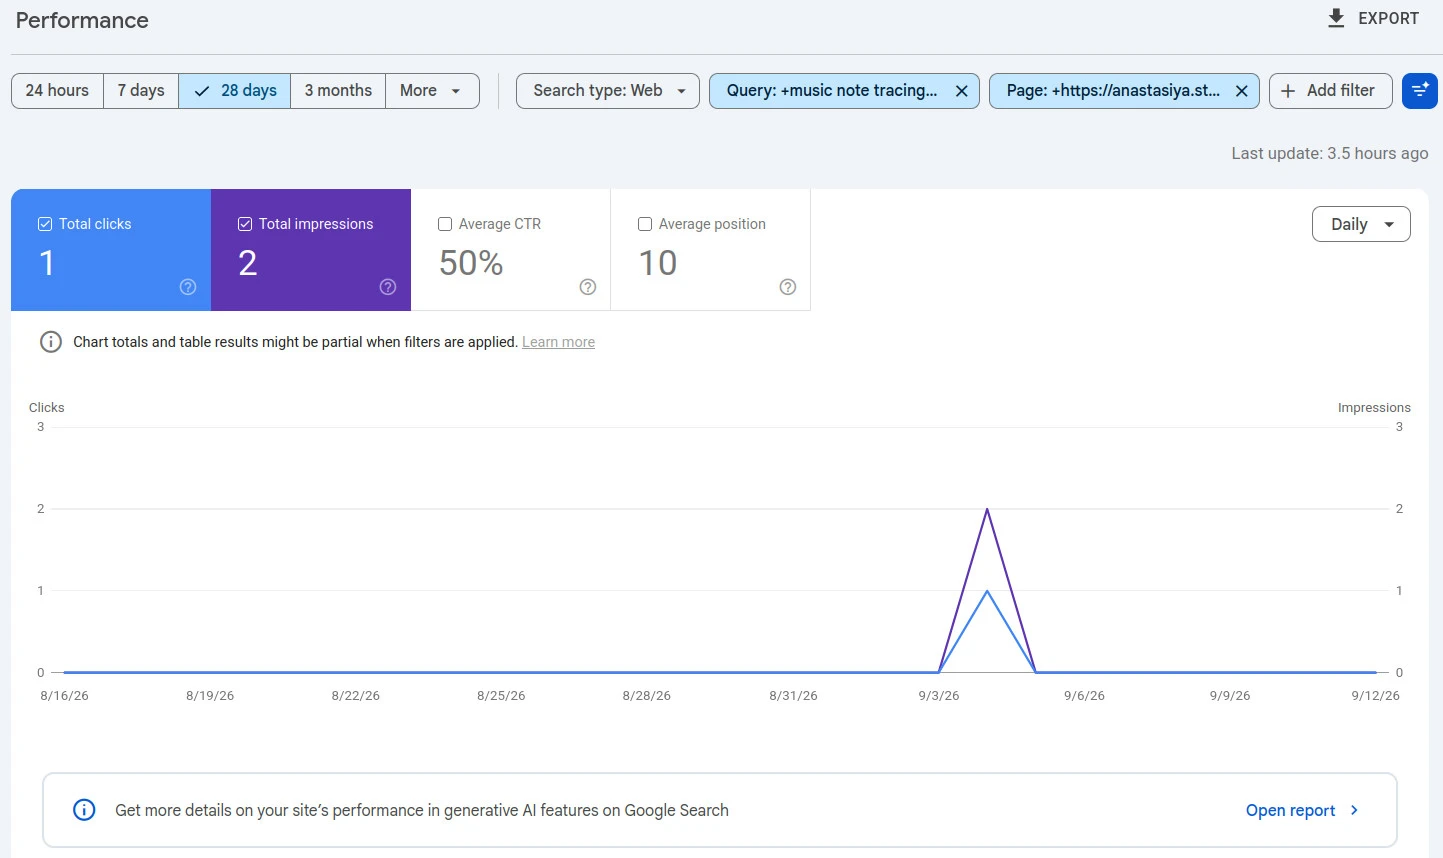1443x858 pixels.
Task: Select the 28 days date range
Action: click(235, 91)
